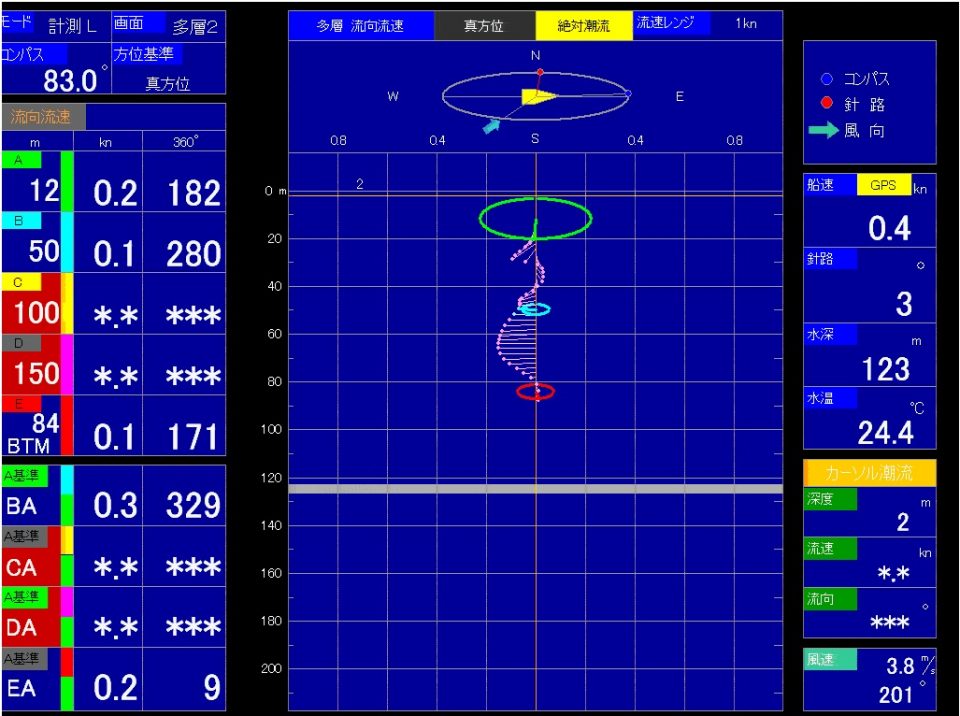This screenshot has width=960, height=716.
Task: Click the layer A direction value 182
Action: coord(193,193)
